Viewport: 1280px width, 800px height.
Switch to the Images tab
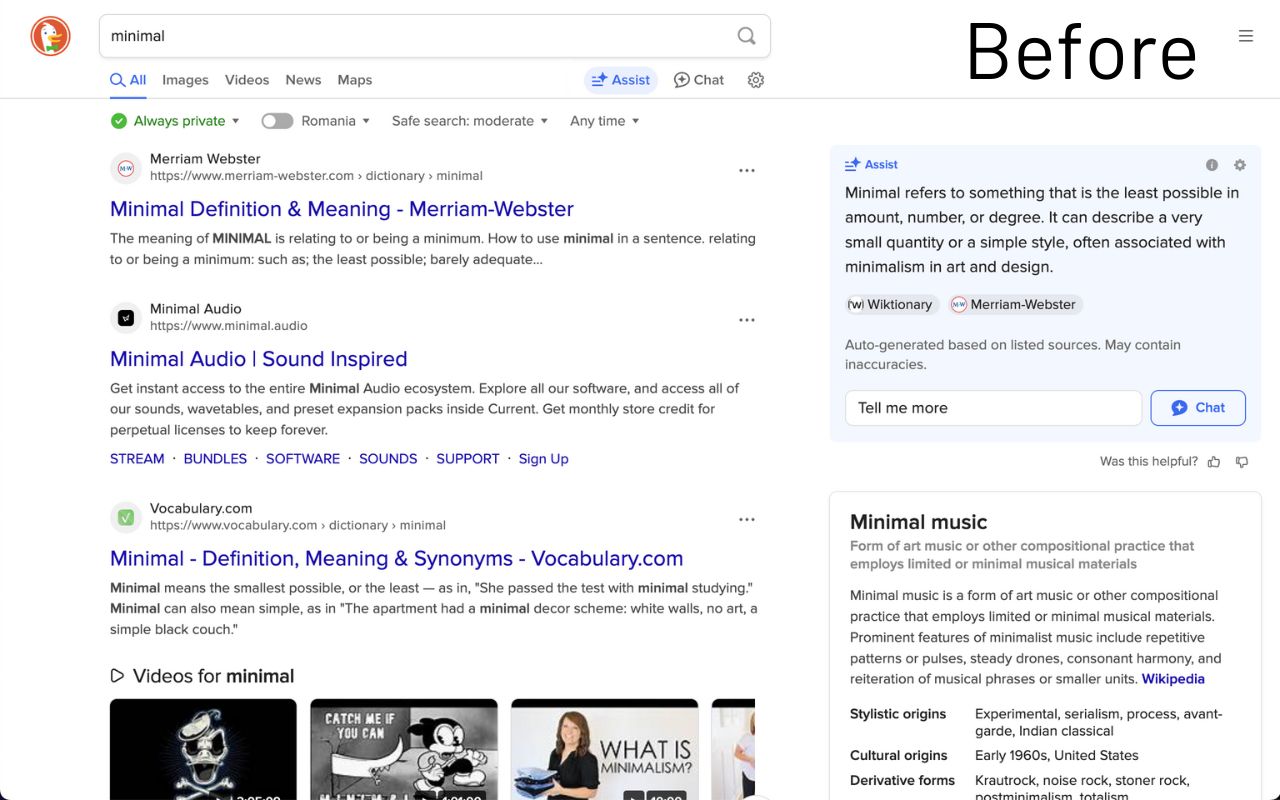tap(185, 80)
